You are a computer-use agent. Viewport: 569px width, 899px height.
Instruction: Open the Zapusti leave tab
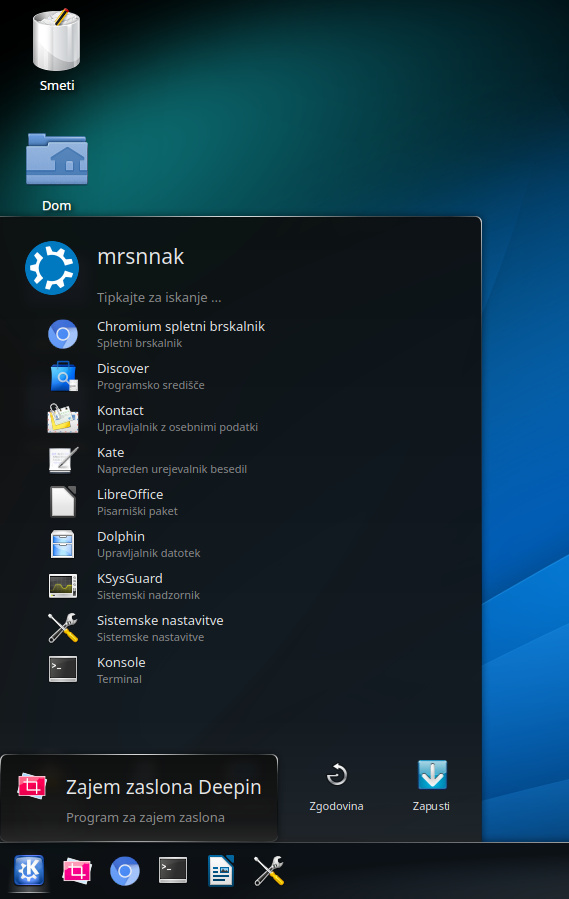pyautogui.click(x=431, y=786)
